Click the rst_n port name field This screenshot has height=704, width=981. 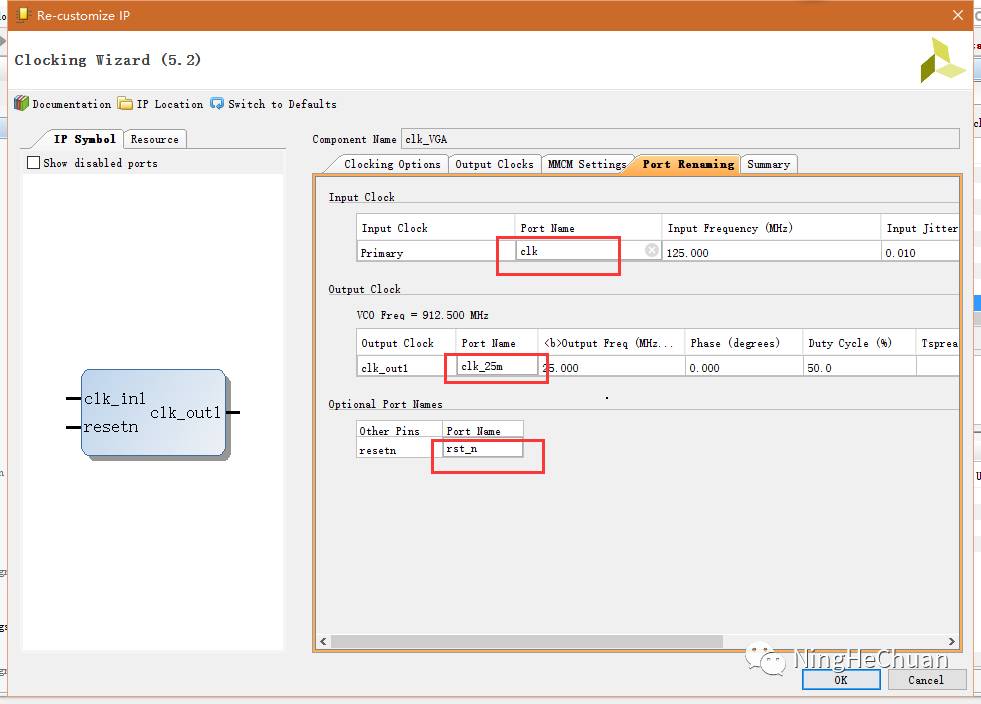coord(483,450)
